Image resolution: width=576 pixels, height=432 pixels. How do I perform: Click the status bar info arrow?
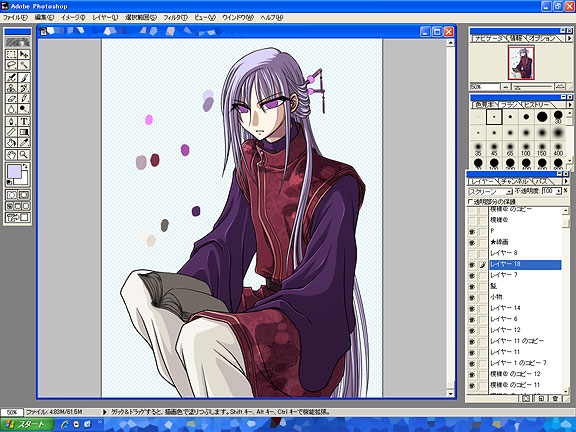click(105, 412)
